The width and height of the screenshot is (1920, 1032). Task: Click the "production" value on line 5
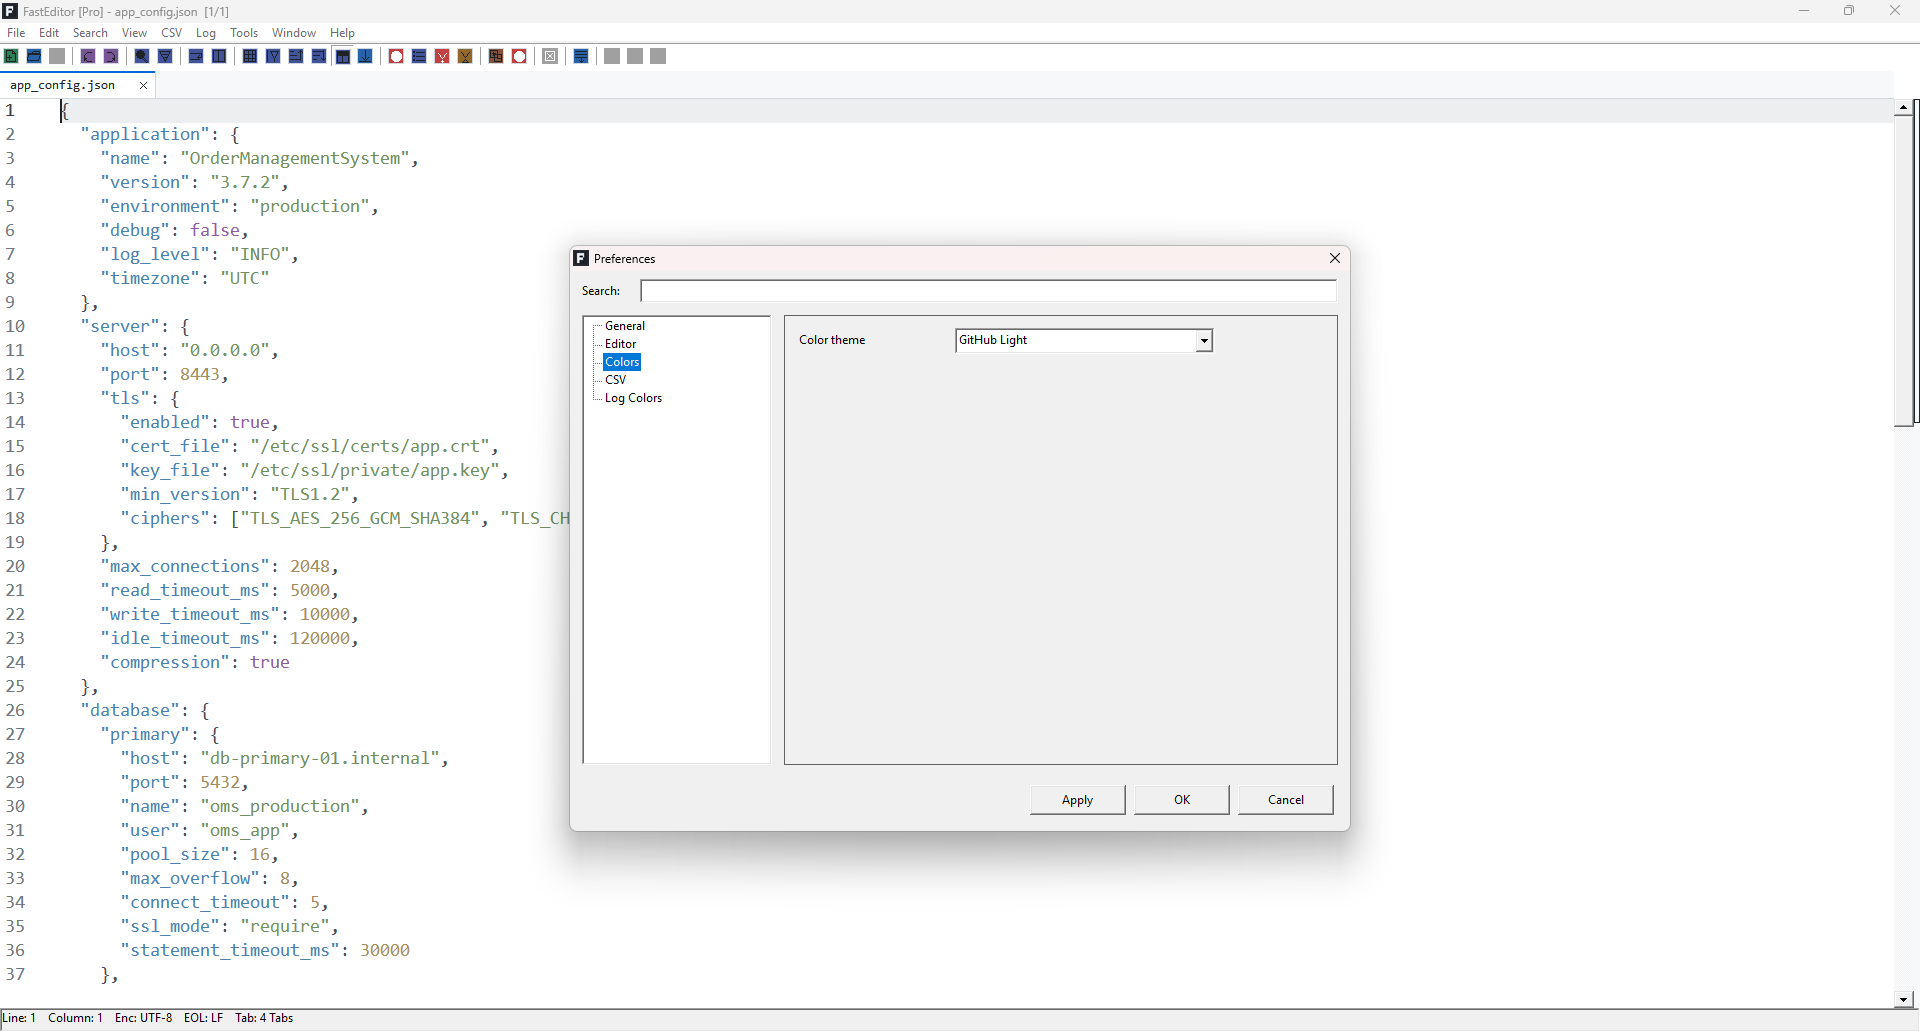click(310, 206)
